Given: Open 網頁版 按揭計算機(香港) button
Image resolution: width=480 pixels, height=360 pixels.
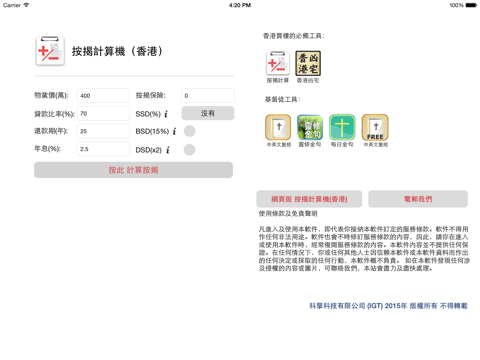Looking at the screenshot, I should pos(309,199).
